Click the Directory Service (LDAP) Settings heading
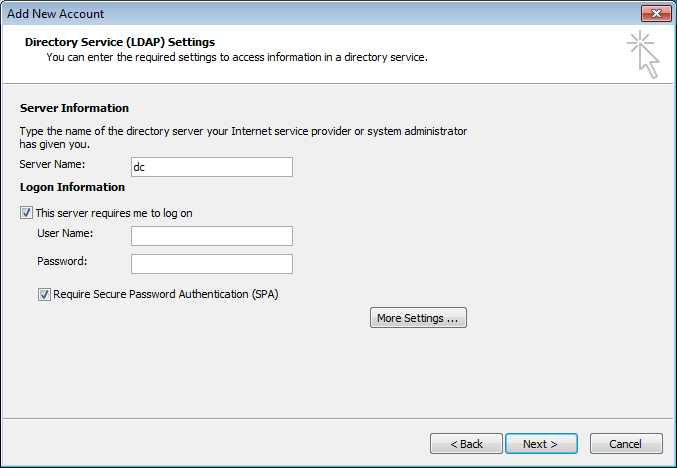The height and width of the screenshot is (468, 677). pyautogui.click(x=120, y=42)
